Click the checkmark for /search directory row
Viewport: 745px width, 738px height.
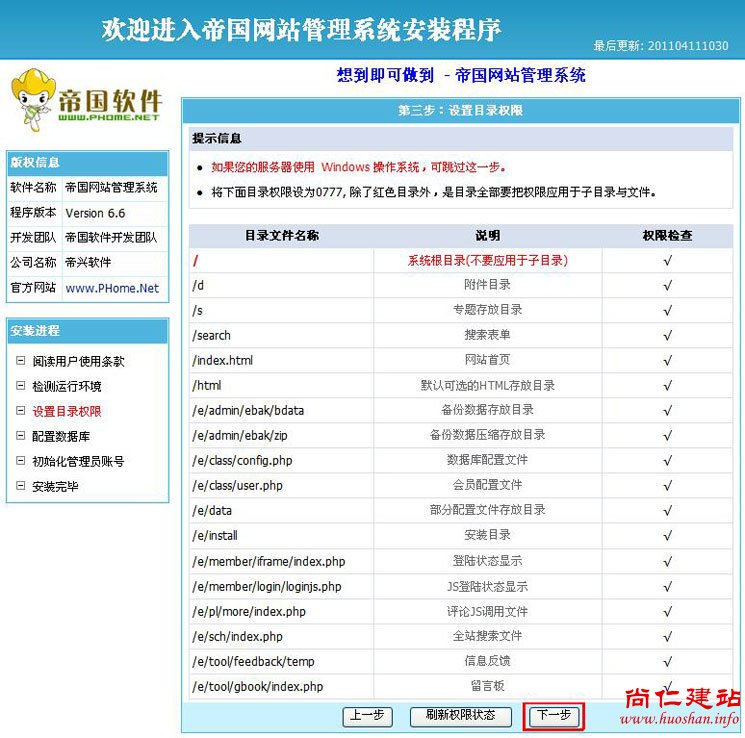667,335
